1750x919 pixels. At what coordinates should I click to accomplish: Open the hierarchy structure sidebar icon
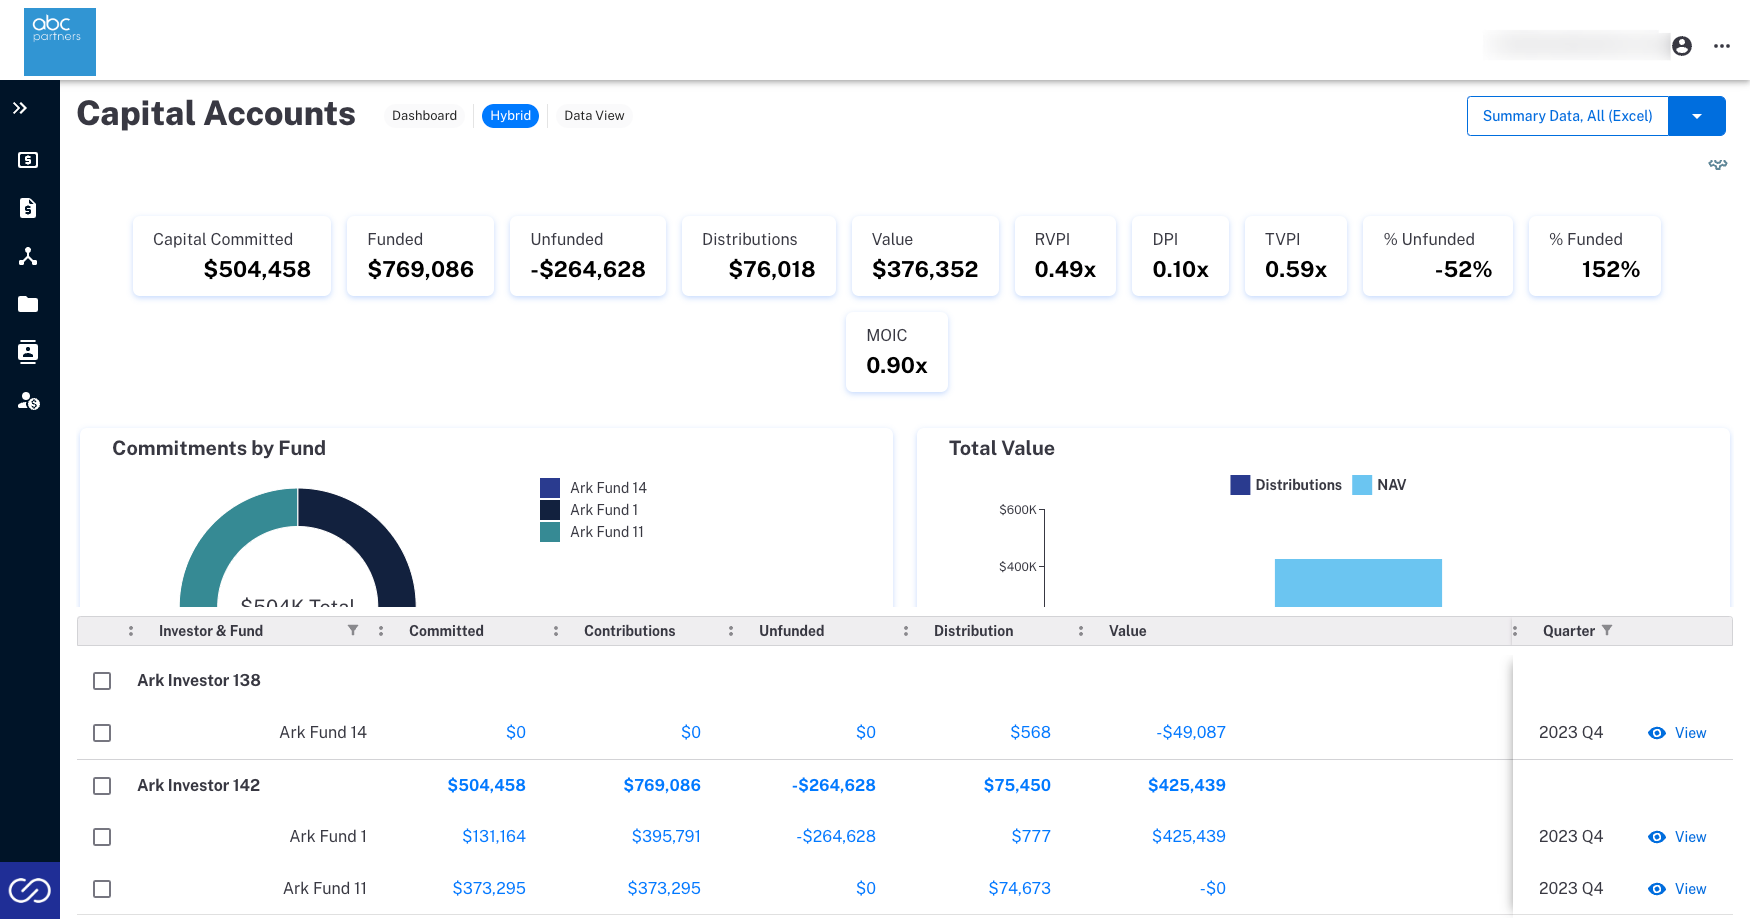pos(28,256)
